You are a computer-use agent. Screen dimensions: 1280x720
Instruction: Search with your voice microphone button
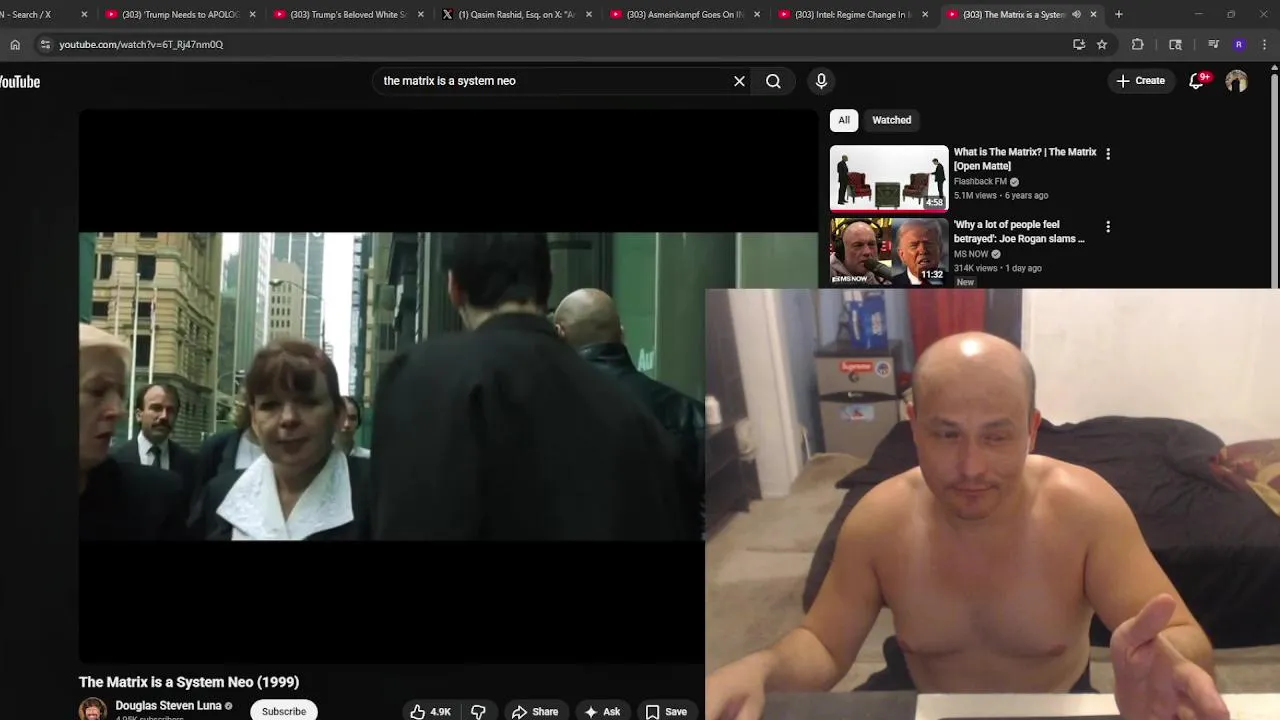click(821, 81)
